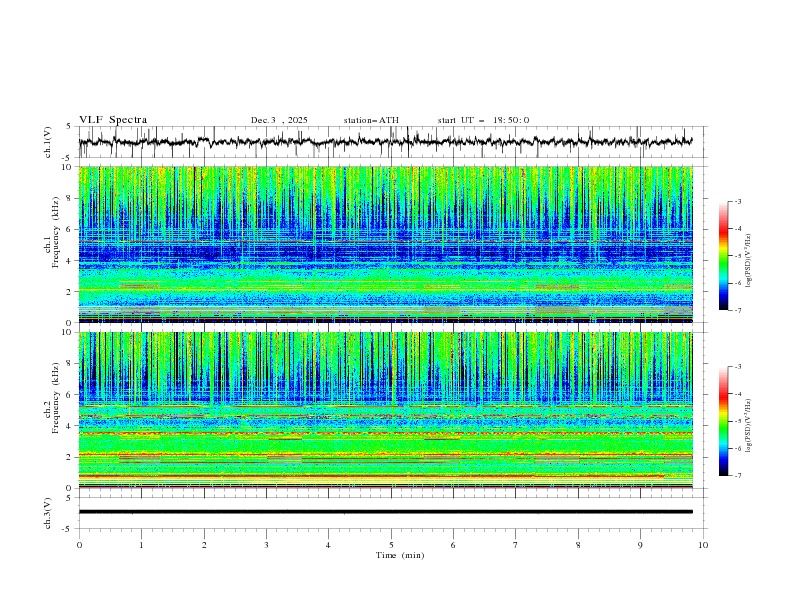
Task: Click the "ch.3(V)" axis label
Action: 48,513
